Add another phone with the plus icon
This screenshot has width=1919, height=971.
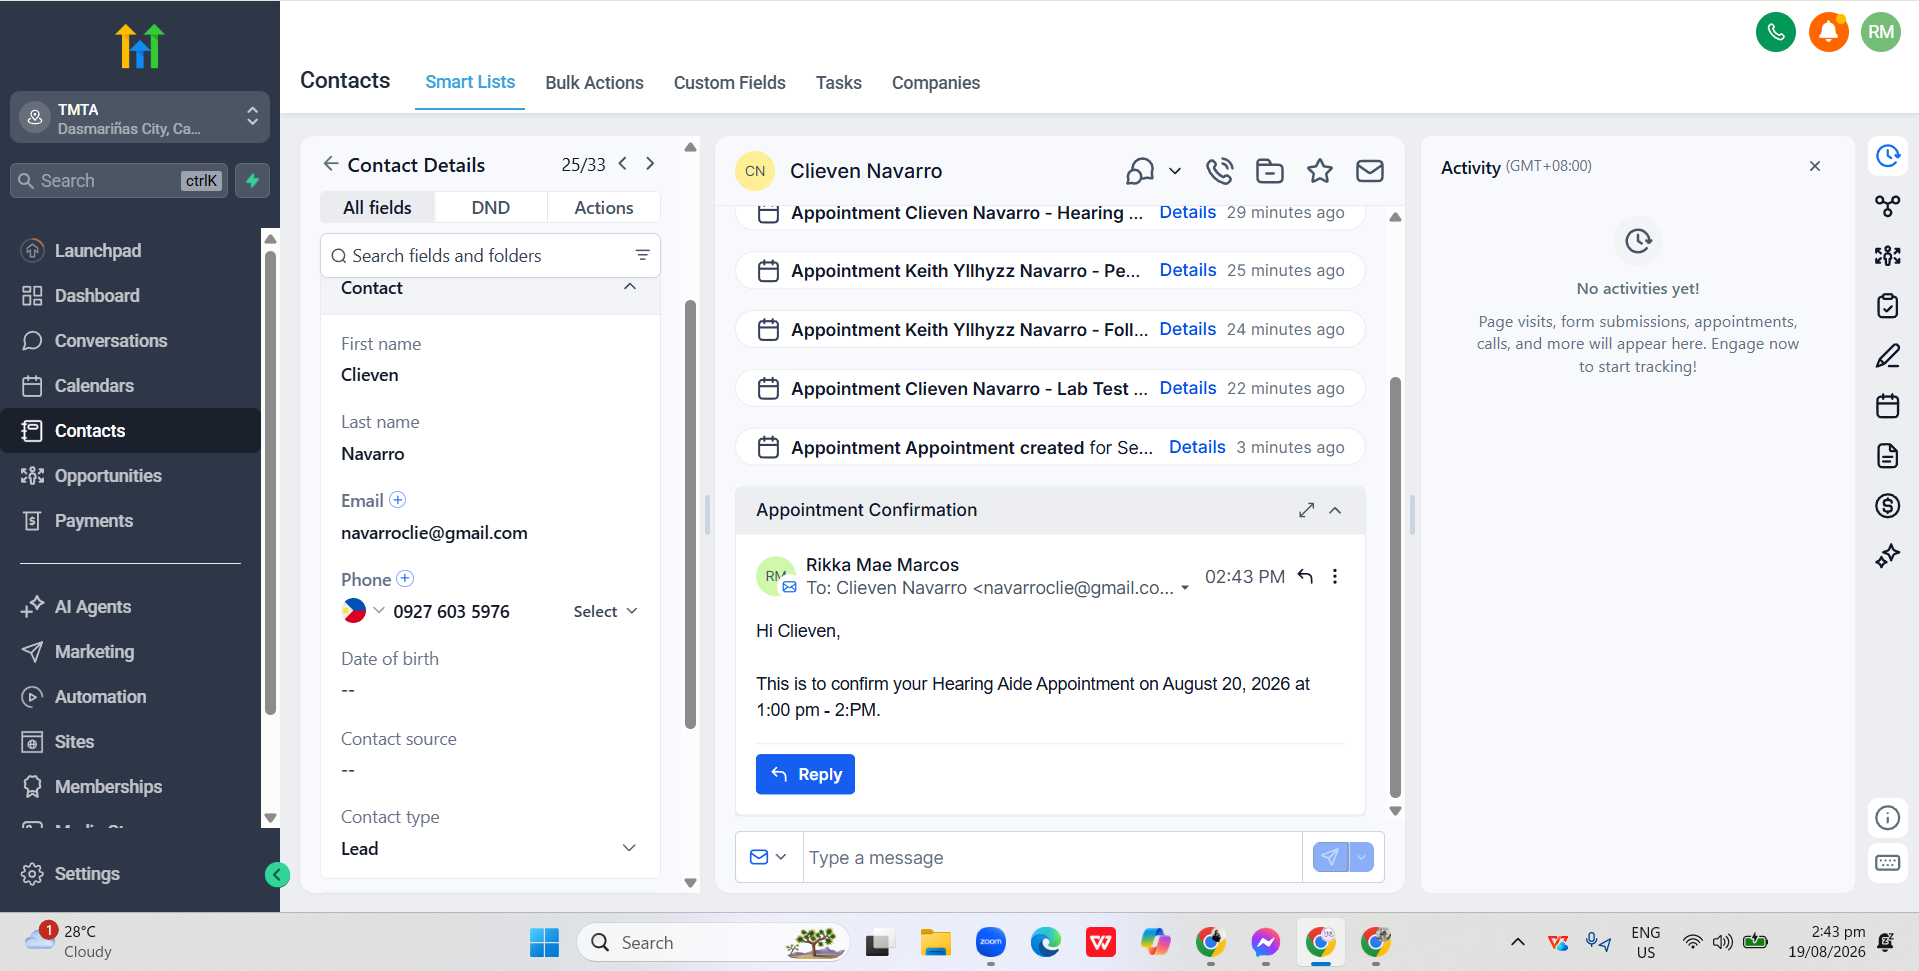pyautogui.click(x=405, y=579)
